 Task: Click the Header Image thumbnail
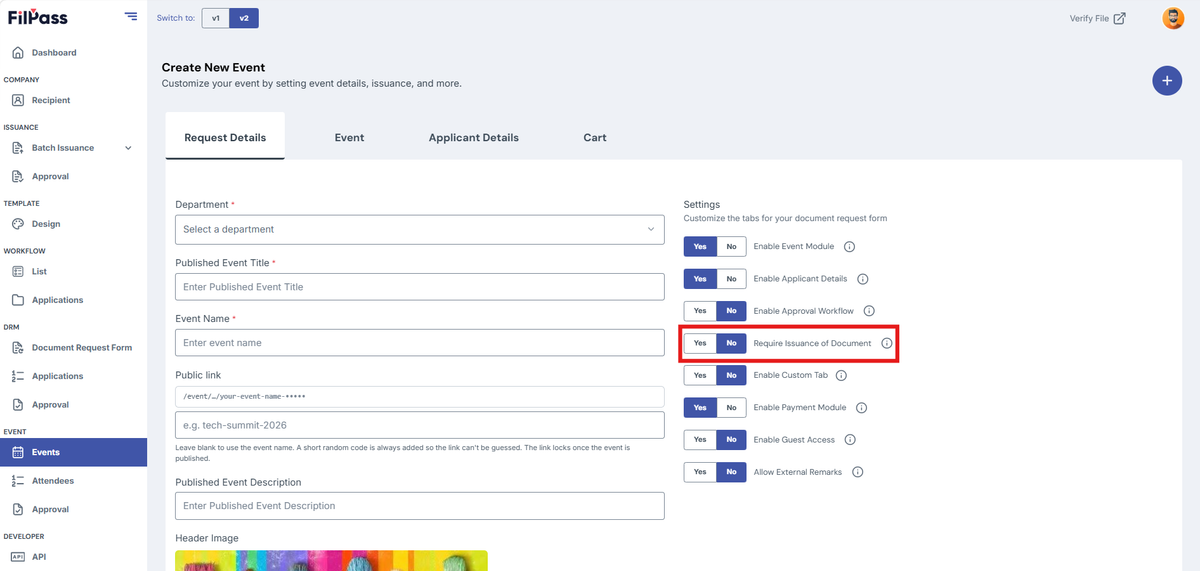pos(331,561)
